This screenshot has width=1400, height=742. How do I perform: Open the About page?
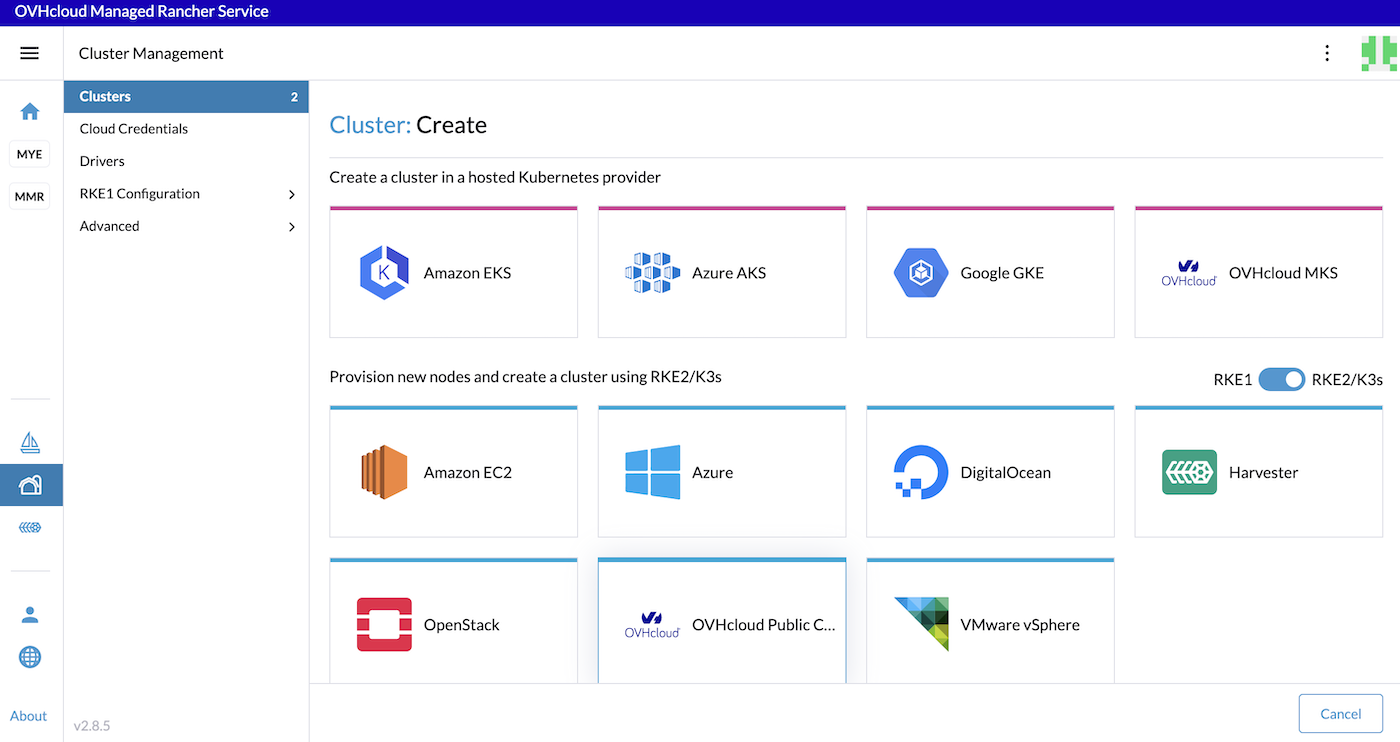[28, 715]
